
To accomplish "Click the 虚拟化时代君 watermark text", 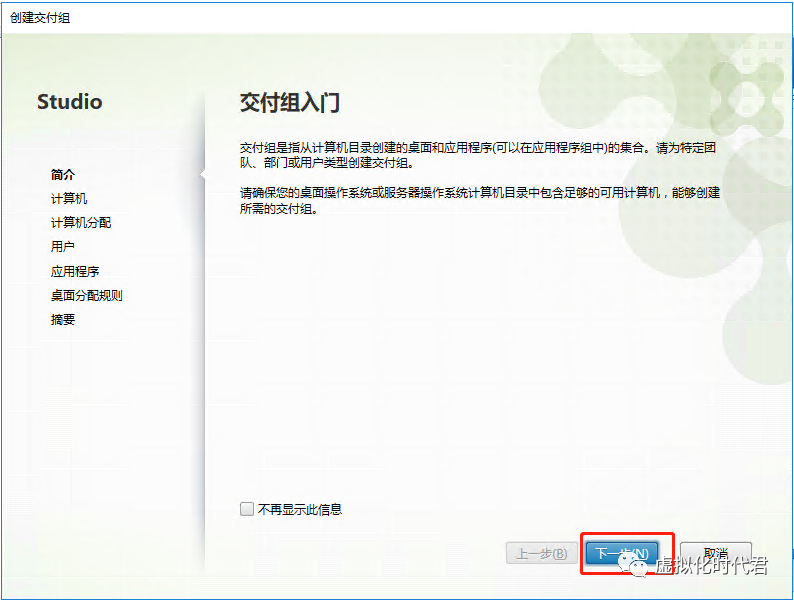I will [x=711, y=565].
